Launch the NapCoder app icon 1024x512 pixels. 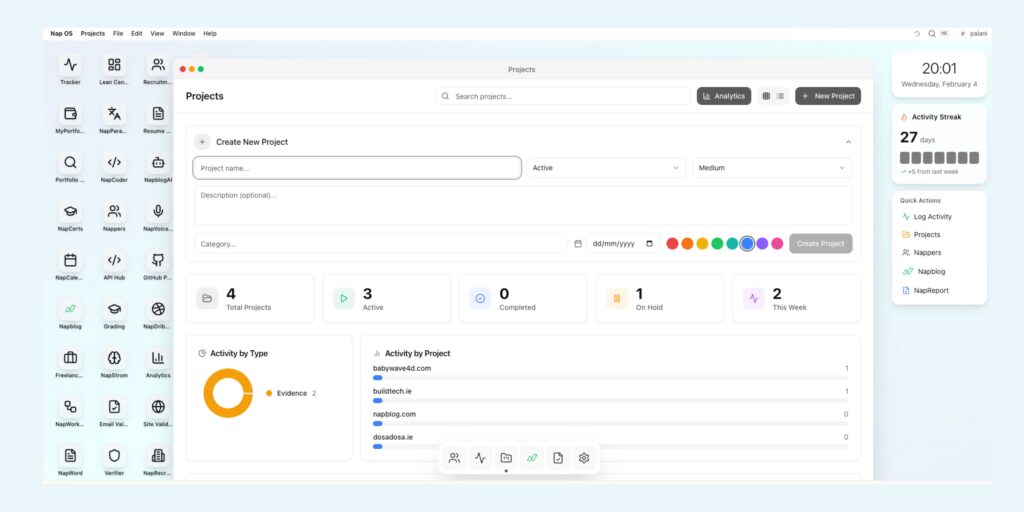point(114,163)
